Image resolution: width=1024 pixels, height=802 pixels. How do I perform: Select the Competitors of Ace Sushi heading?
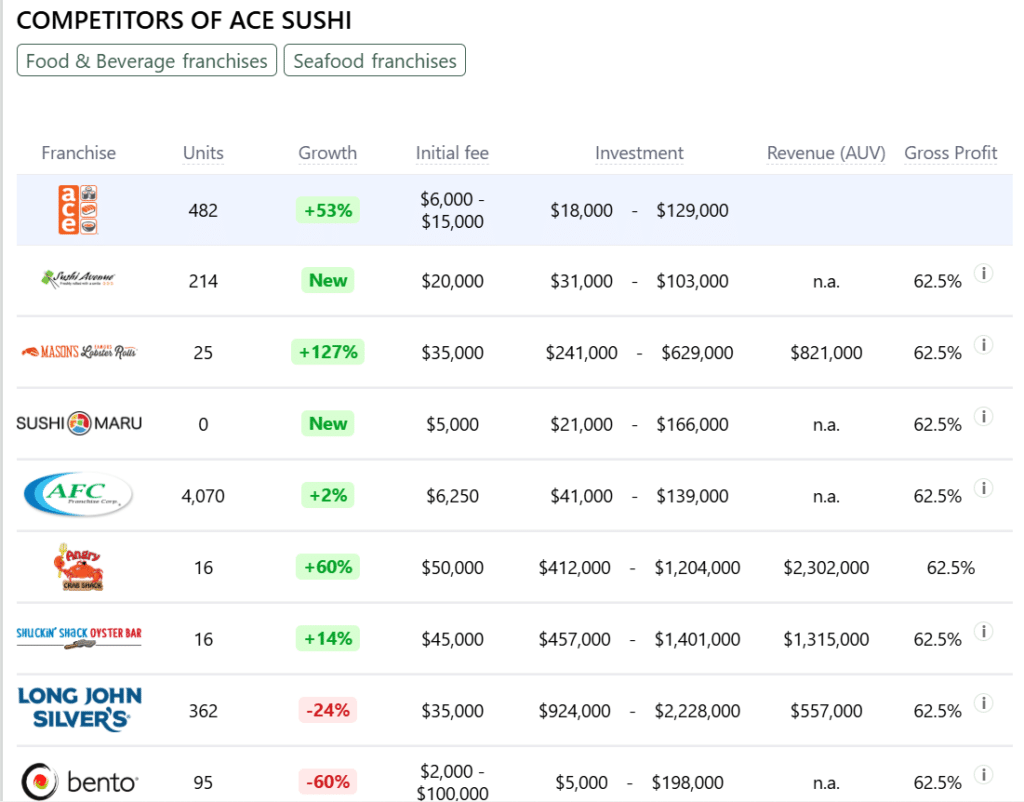pyautogui.click(x=184, y=20)
